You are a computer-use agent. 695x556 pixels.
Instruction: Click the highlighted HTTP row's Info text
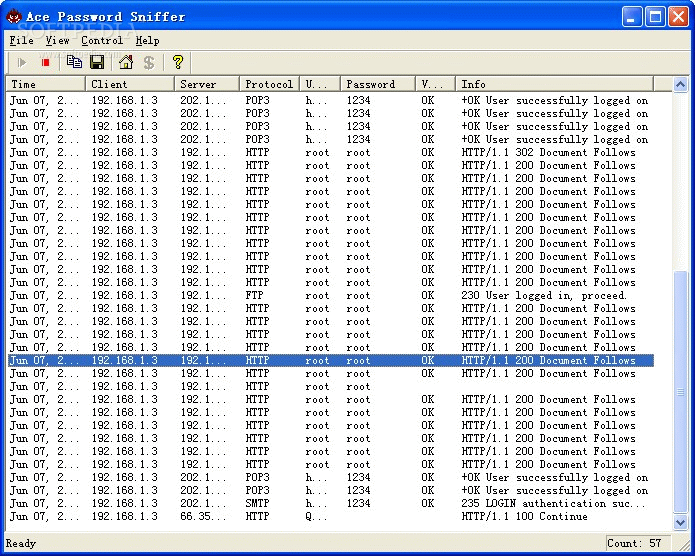click(x=548, y=360)
